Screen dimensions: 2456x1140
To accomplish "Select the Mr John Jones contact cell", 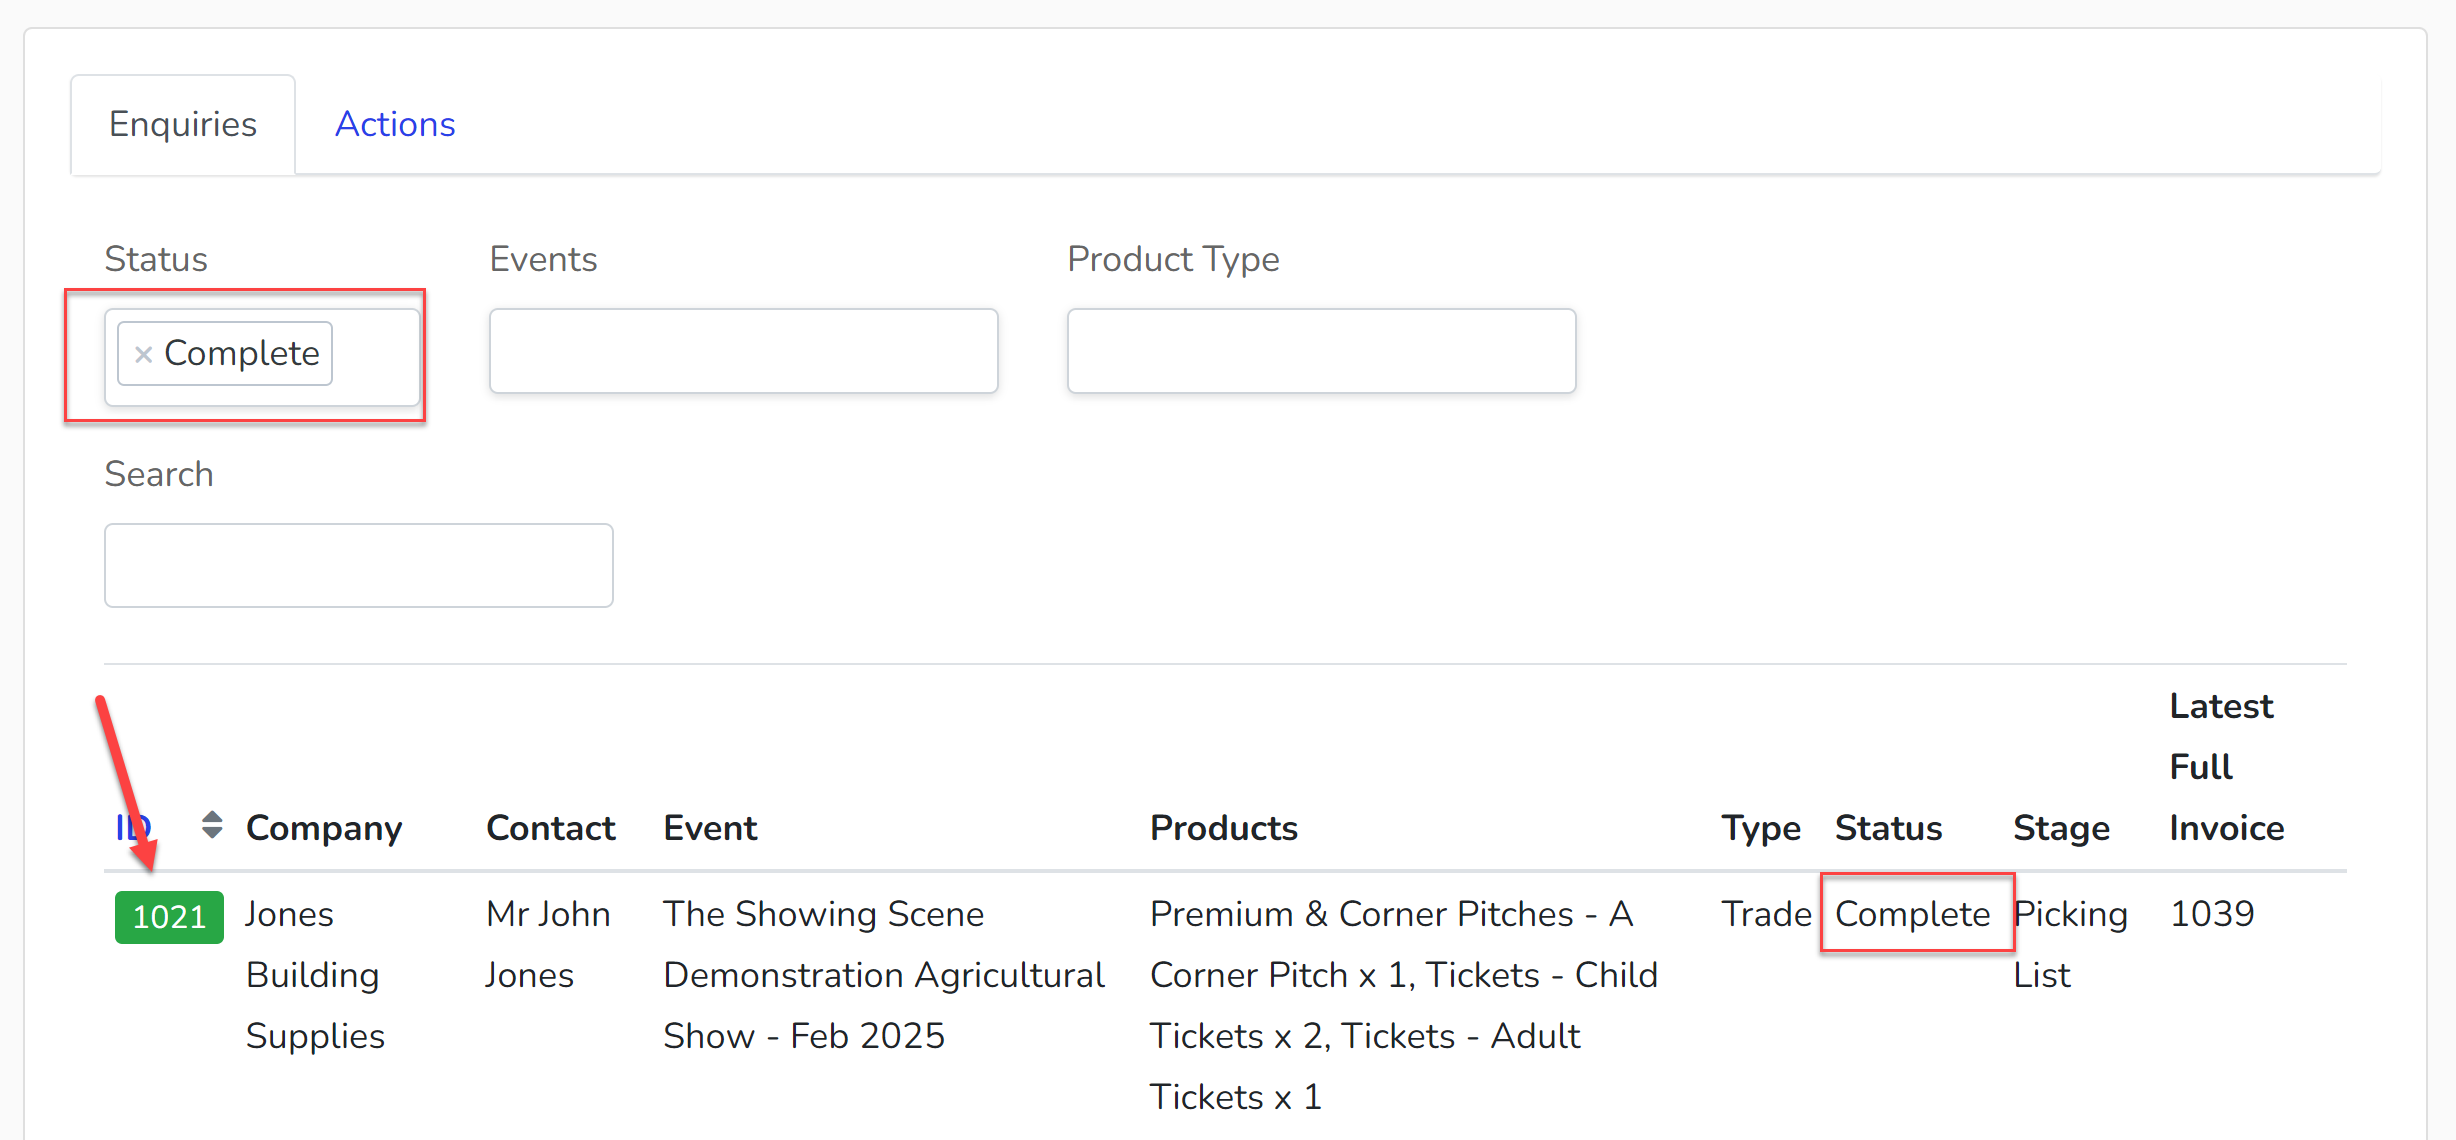I will pyautogui.click(x=548, y=944).
